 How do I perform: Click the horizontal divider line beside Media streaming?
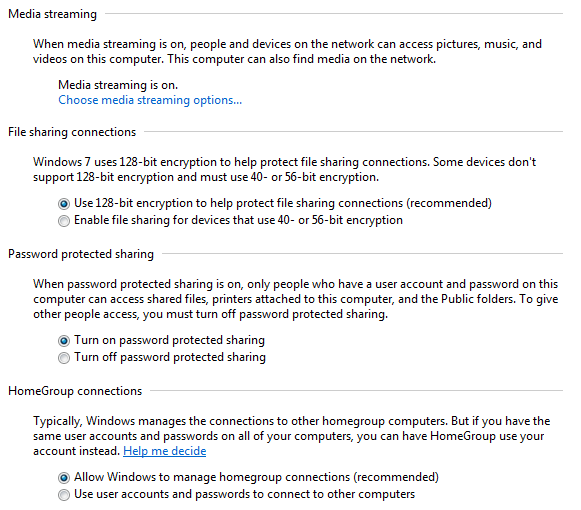click(x=334, y=14)
